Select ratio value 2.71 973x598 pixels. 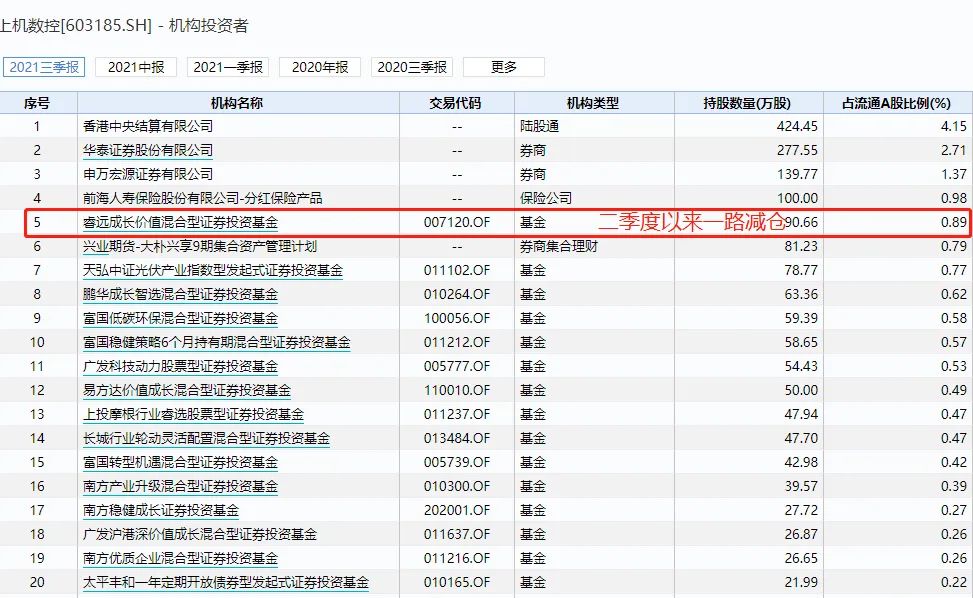pos(954,150)
